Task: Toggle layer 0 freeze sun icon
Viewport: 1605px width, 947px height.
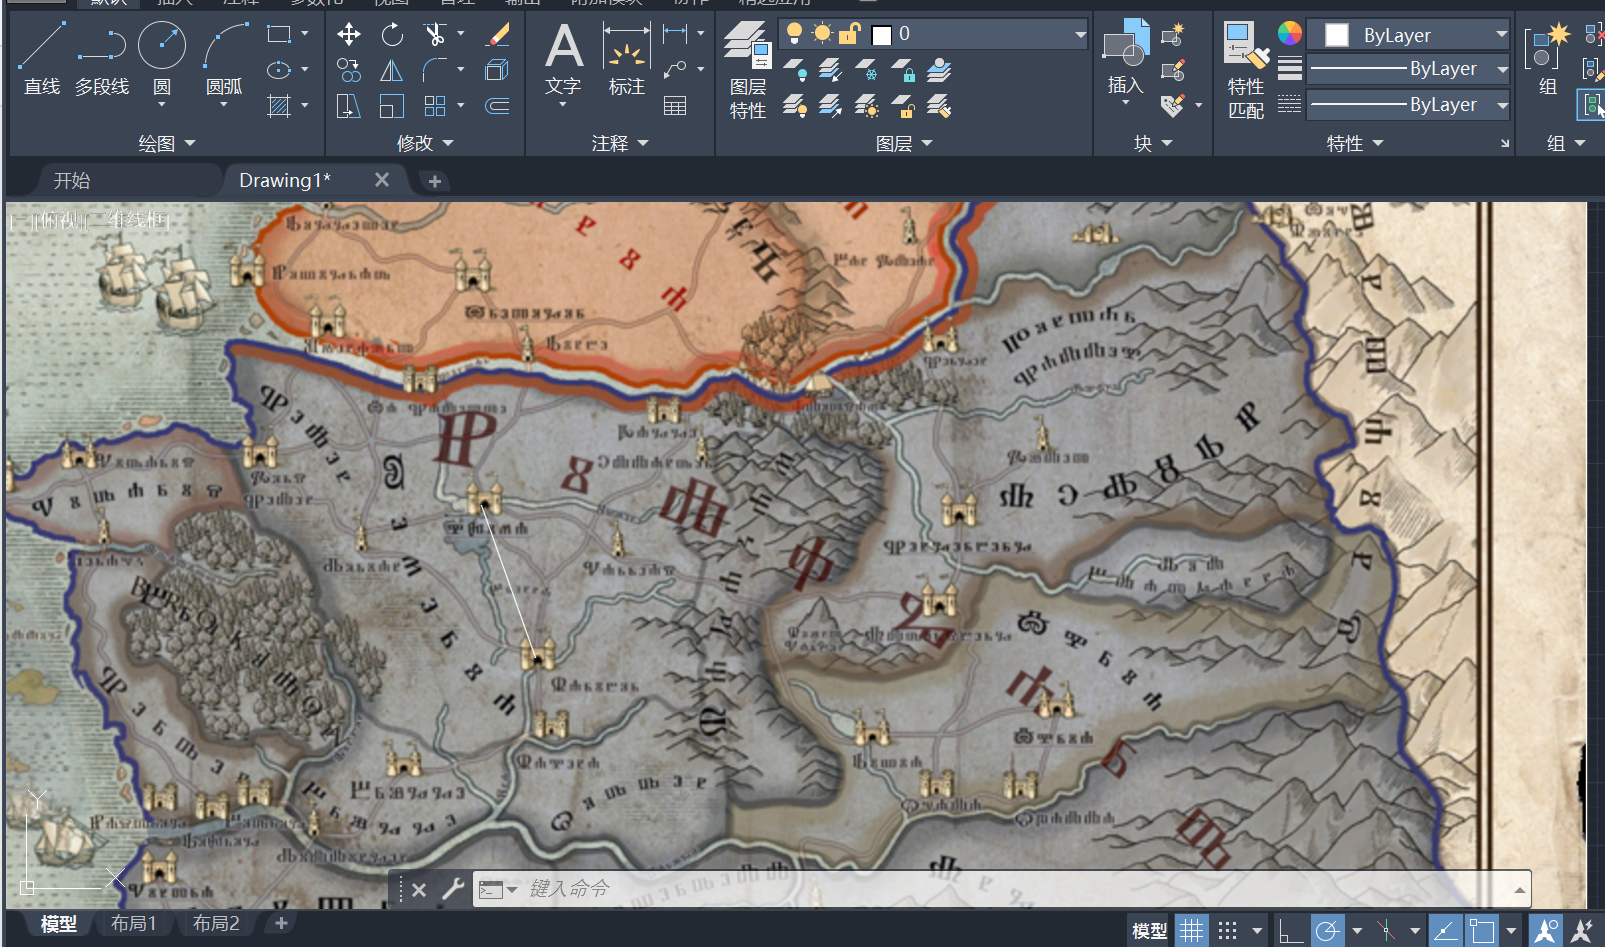Action: [822, 34]
